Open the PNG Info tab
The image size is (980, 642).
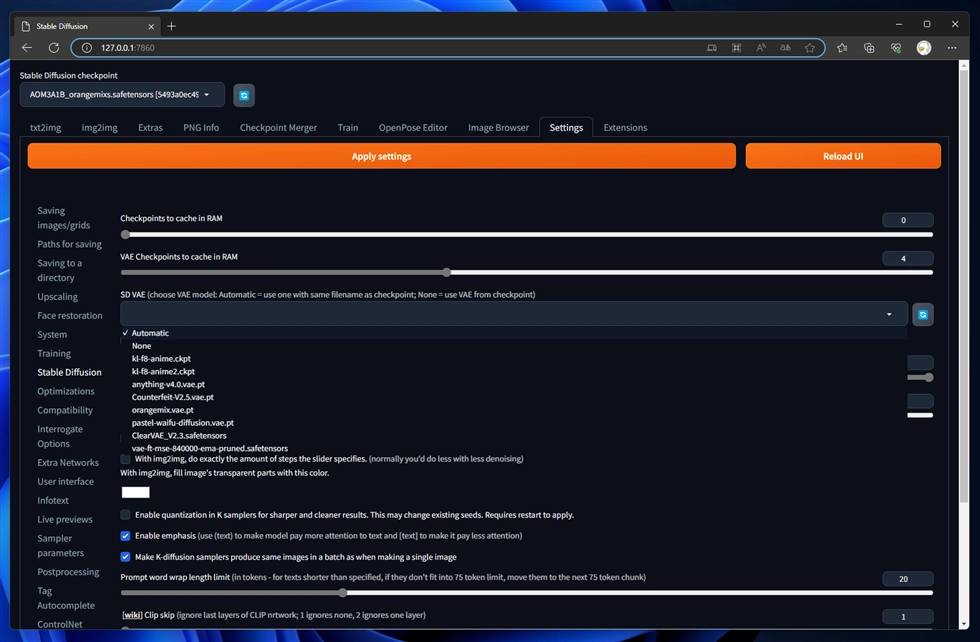pyautogui.click(x=201, y=128)
